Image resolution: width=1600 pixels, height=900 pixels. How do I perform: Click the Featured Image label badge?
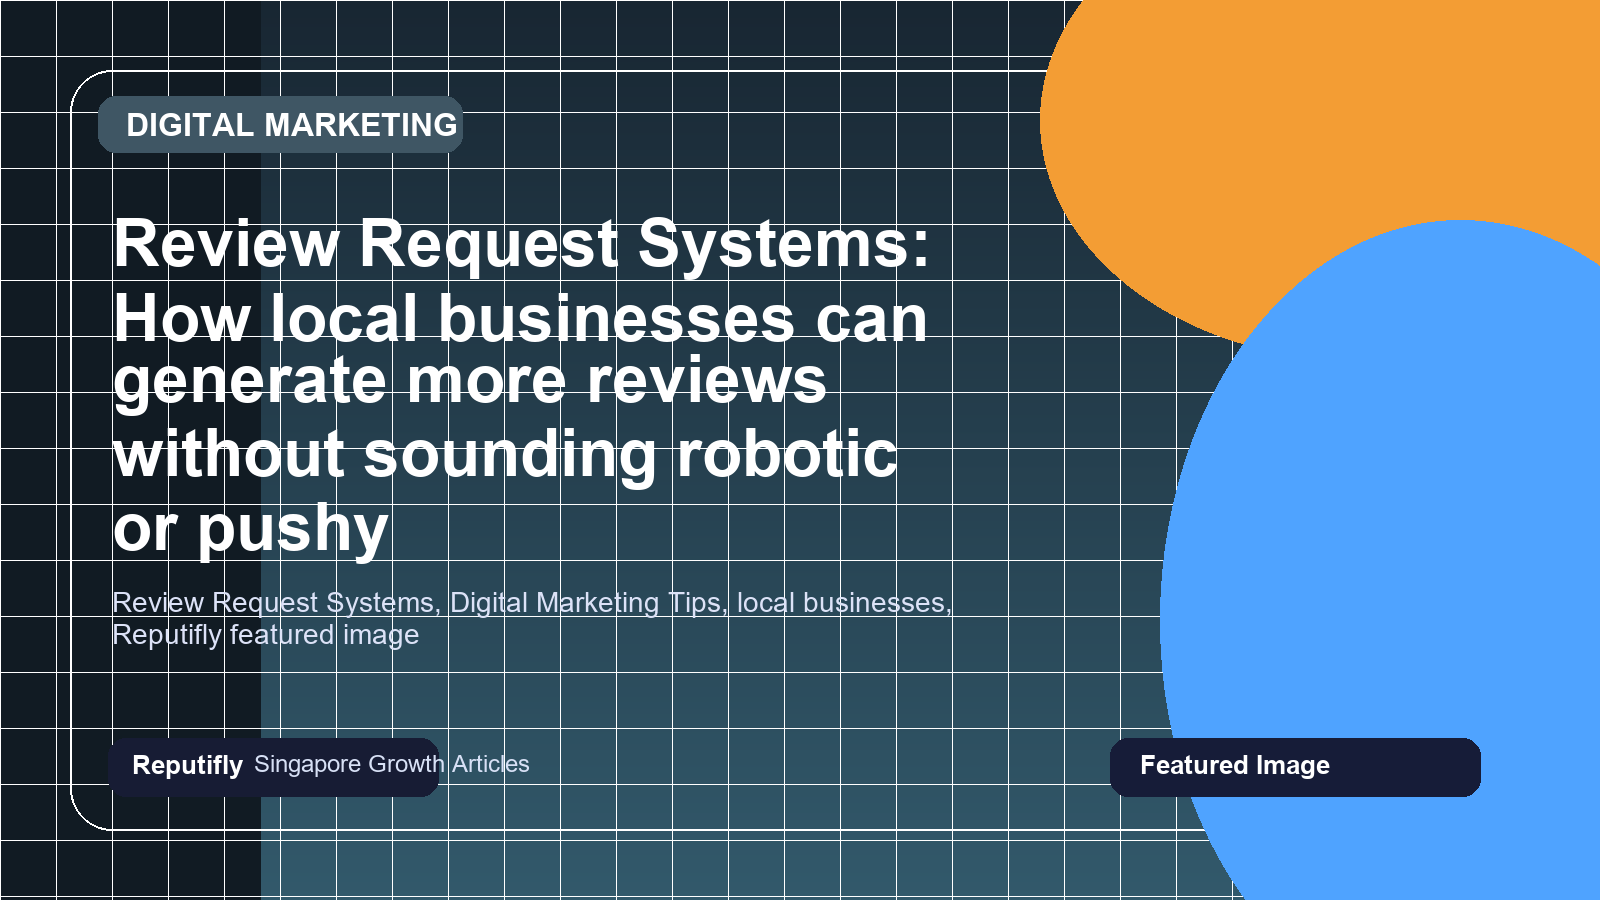(1295, 767)
